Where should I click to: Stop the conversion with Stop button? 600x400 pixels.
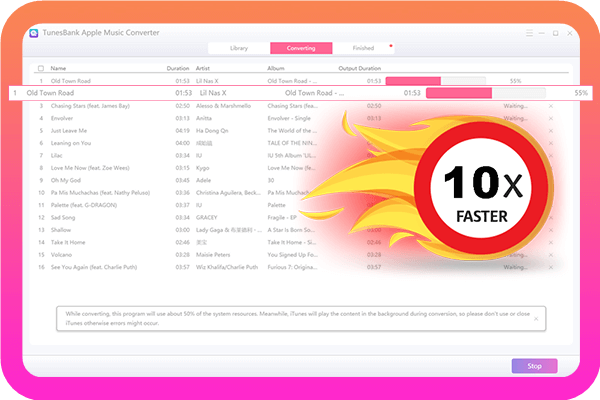tap(534, 366)
